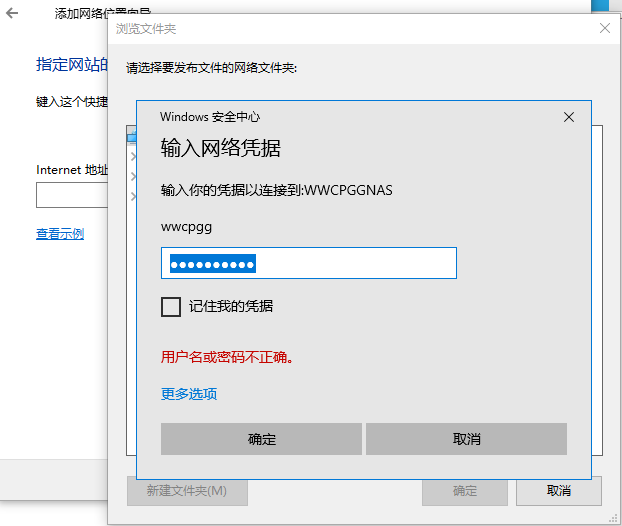This screenshot has width=622, height=526.
Task: Click 取消 in the 浏览文件夹 dialog
Action: pos(559,491)
